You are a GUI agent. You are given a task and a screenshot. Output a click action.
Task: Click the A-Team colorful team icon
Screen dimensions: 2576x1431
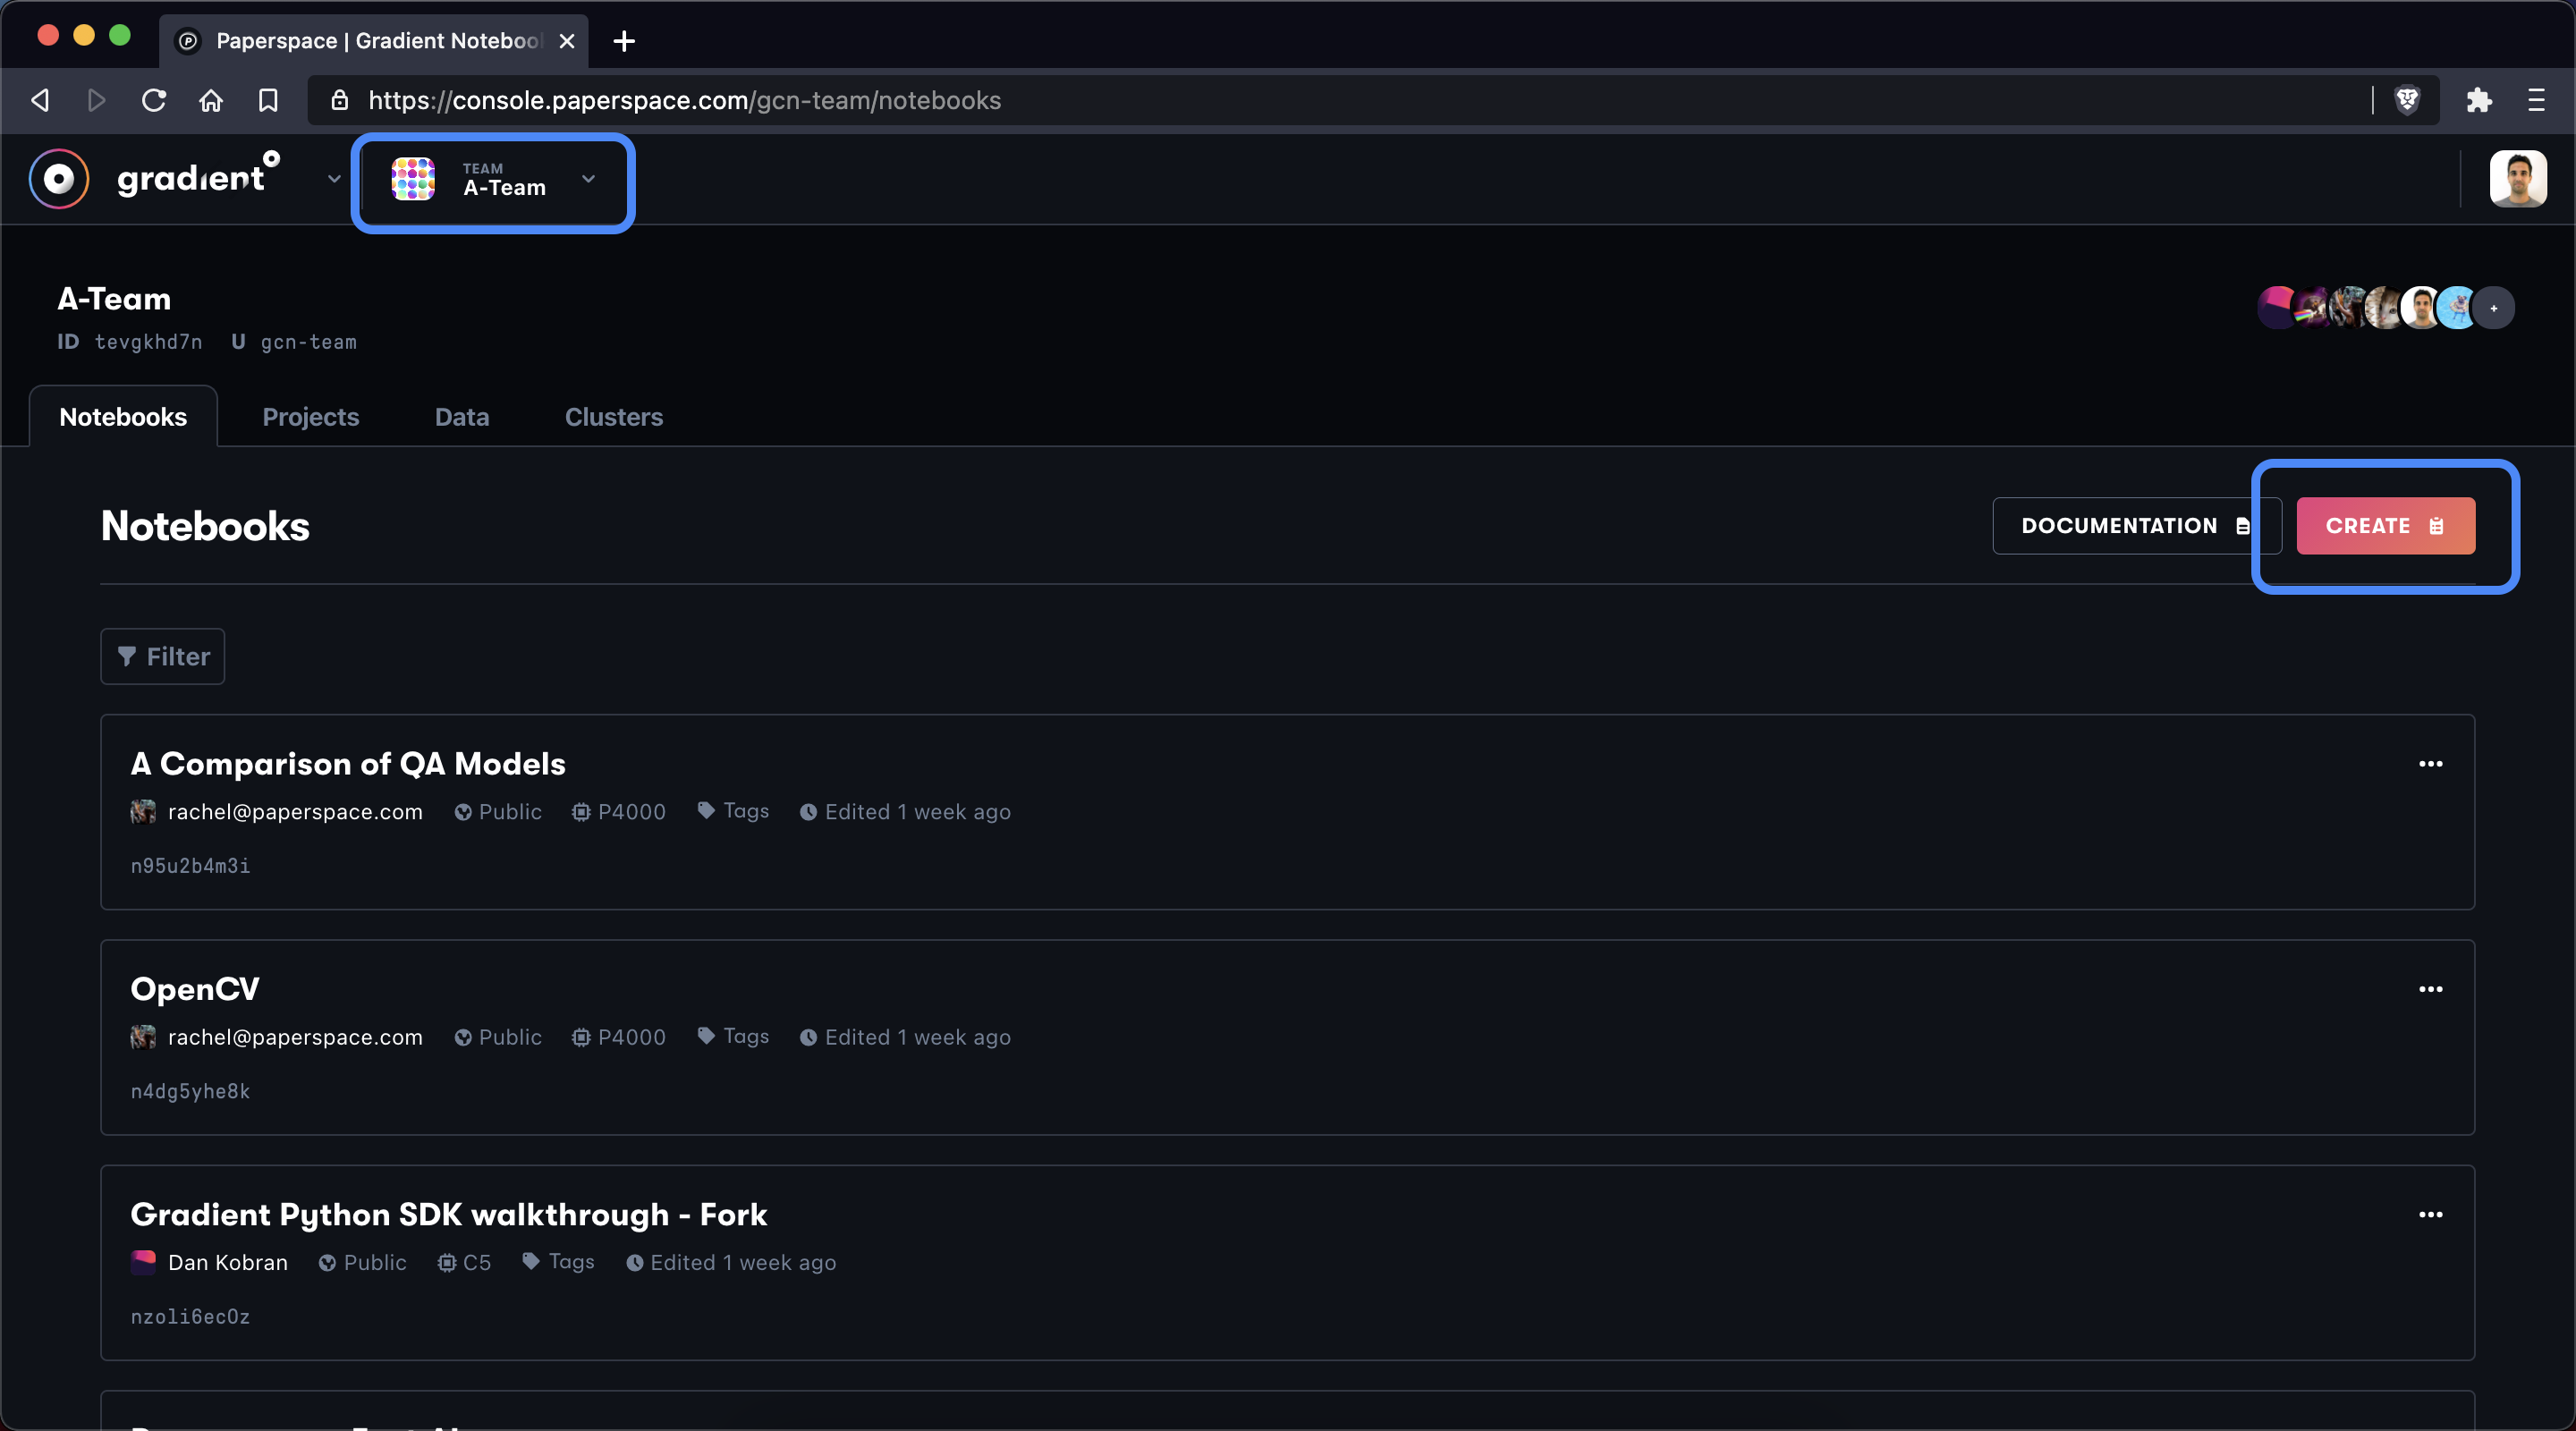pos(413,181)
